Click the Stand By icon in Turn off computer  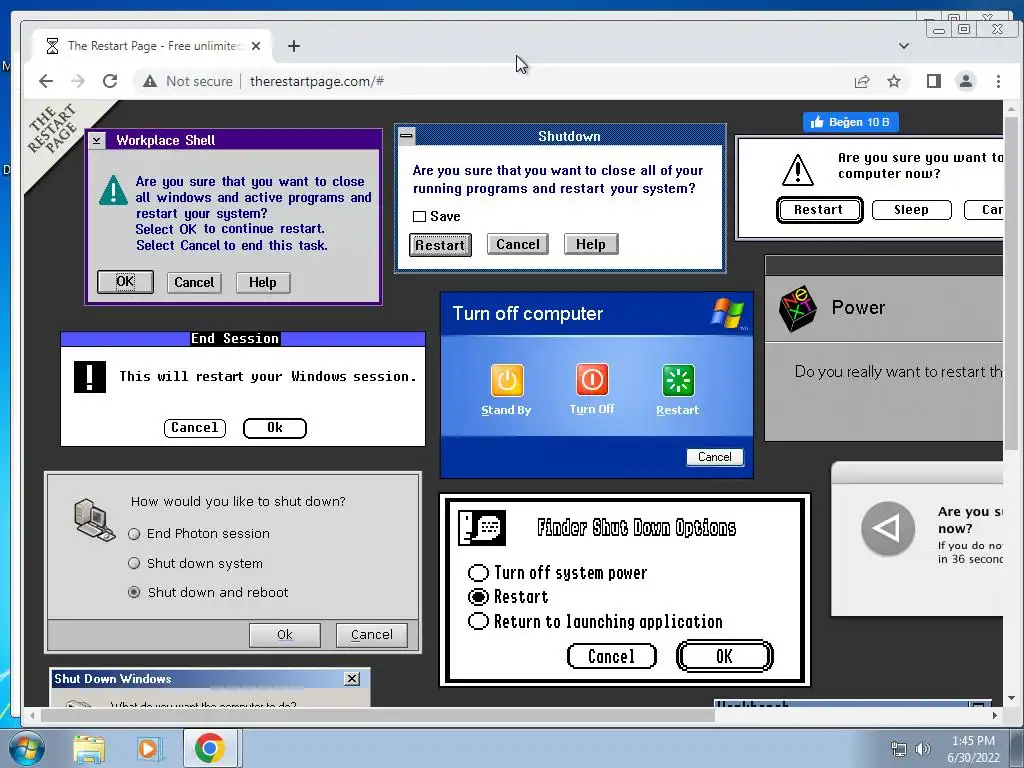tap(507, 380)
